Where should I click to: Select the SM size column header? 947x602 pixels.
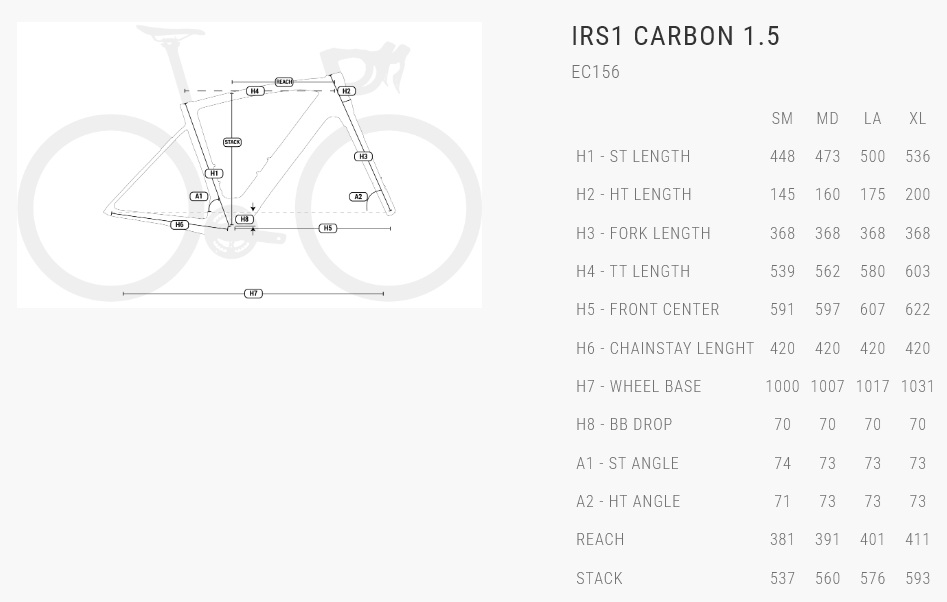point(782,119)
